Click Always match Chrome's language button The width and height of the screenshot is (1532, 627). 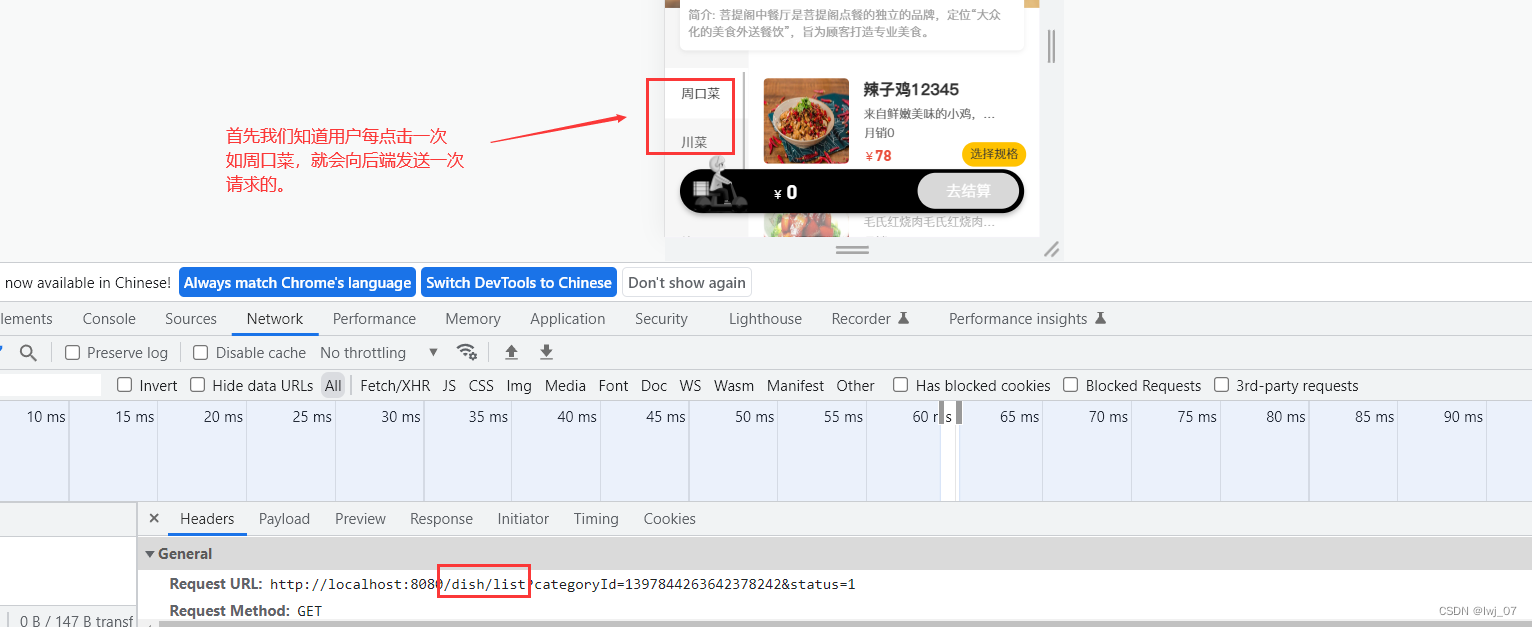point(297,283)
